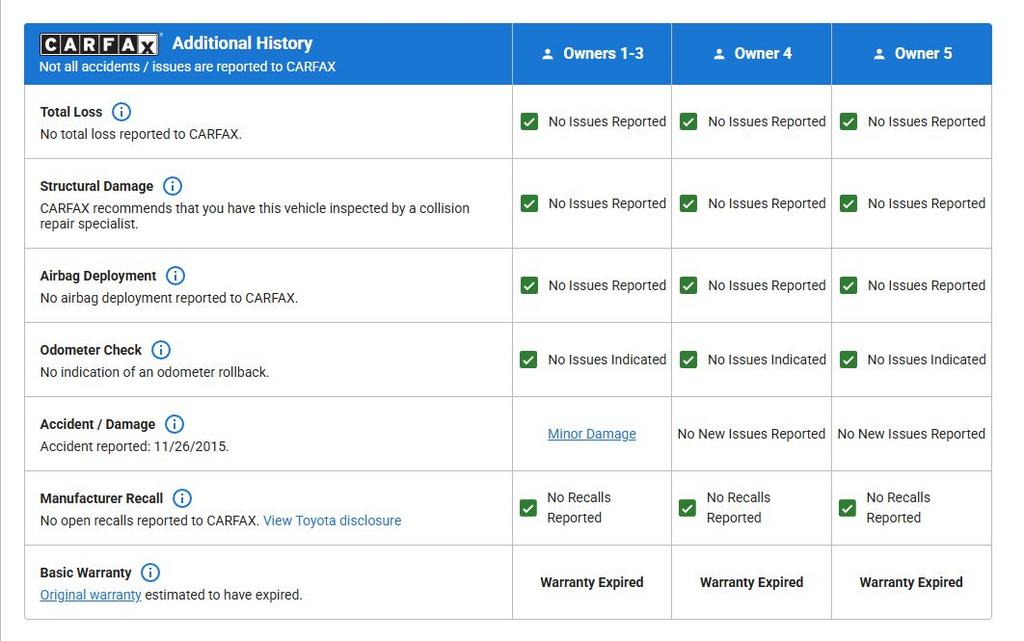
Task: Open the Total Loss info icon
Action: (121, 112)
